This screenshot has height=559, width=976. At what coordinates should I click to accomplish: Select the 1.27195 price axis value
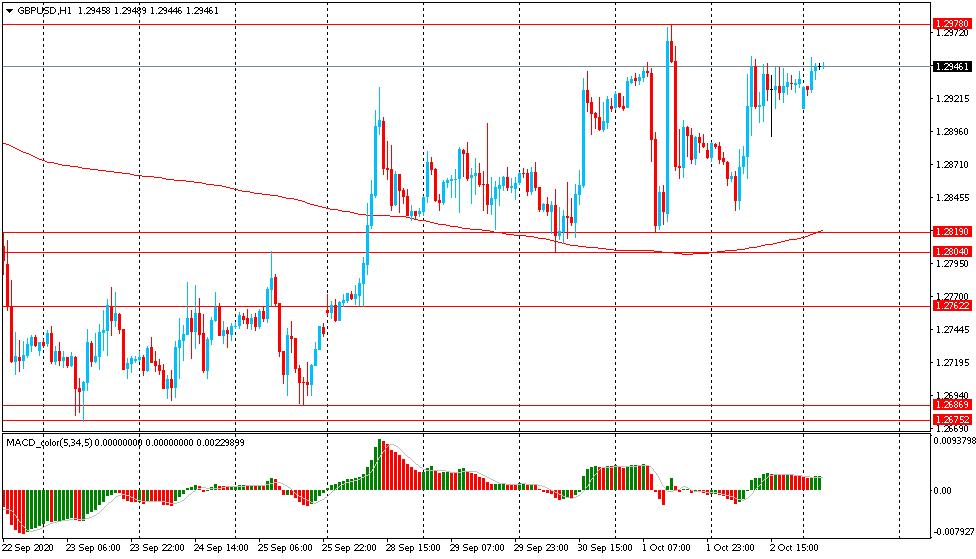coord(952,363)
